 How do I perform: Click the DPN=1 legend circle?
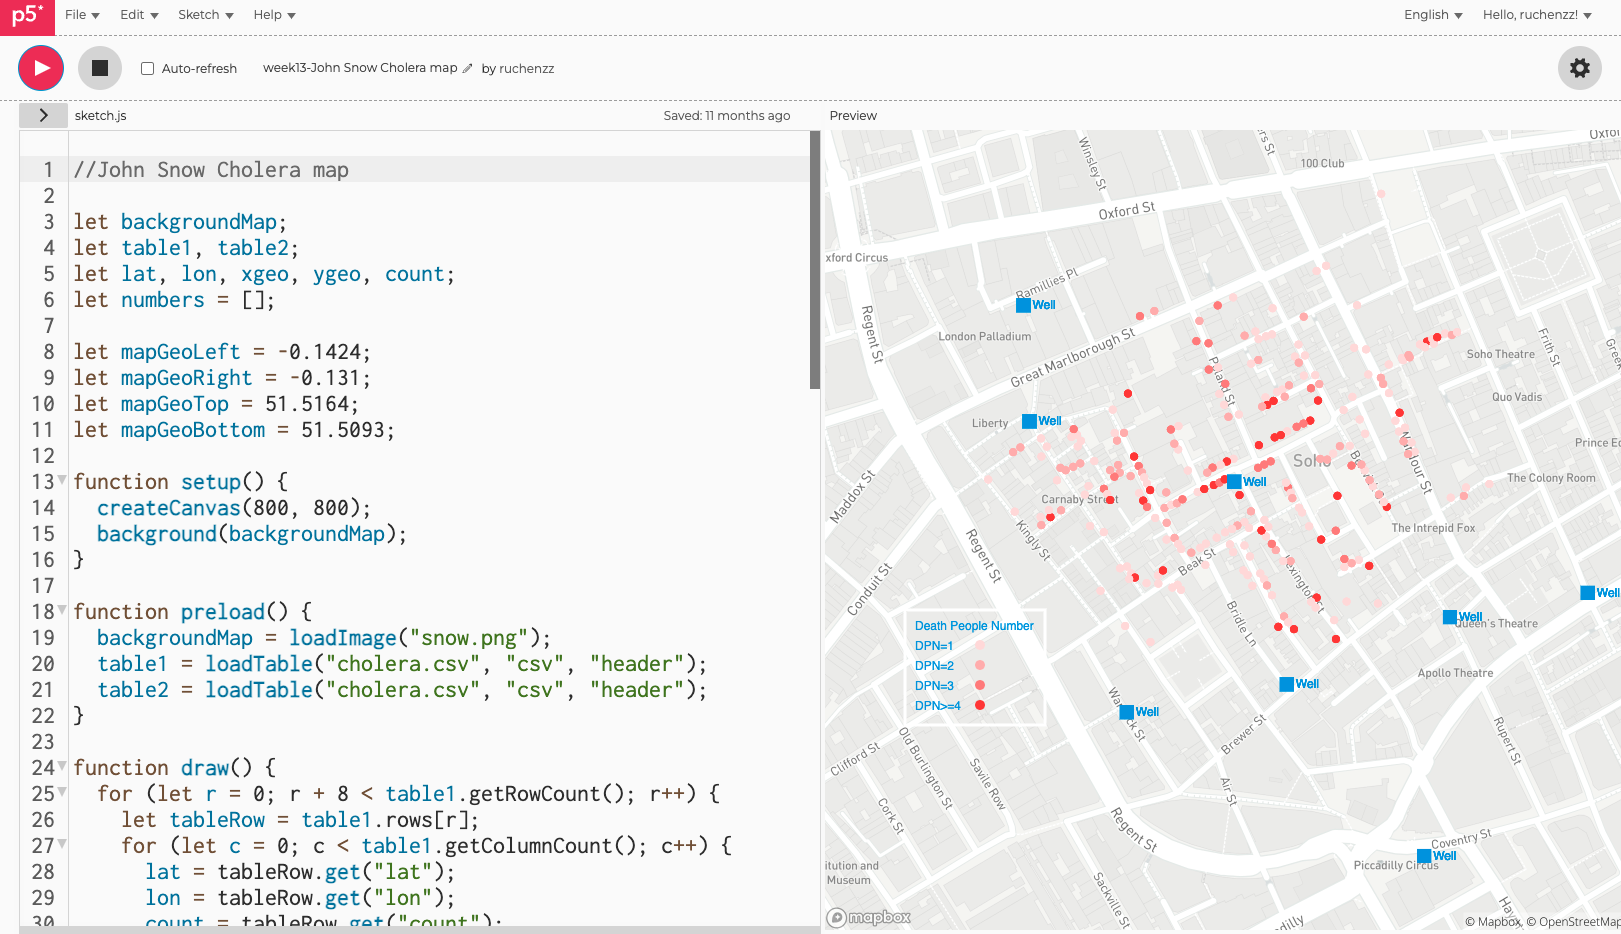pos(980,645)
